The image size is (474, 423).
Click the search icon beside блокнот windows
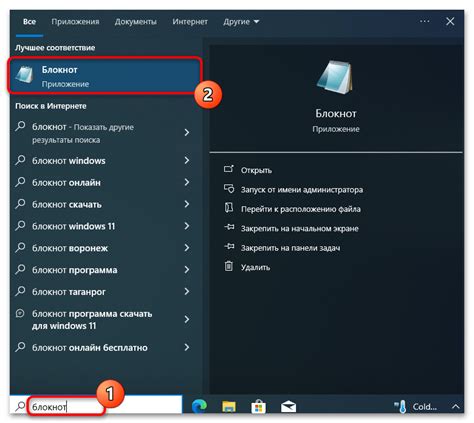point(20,160)
